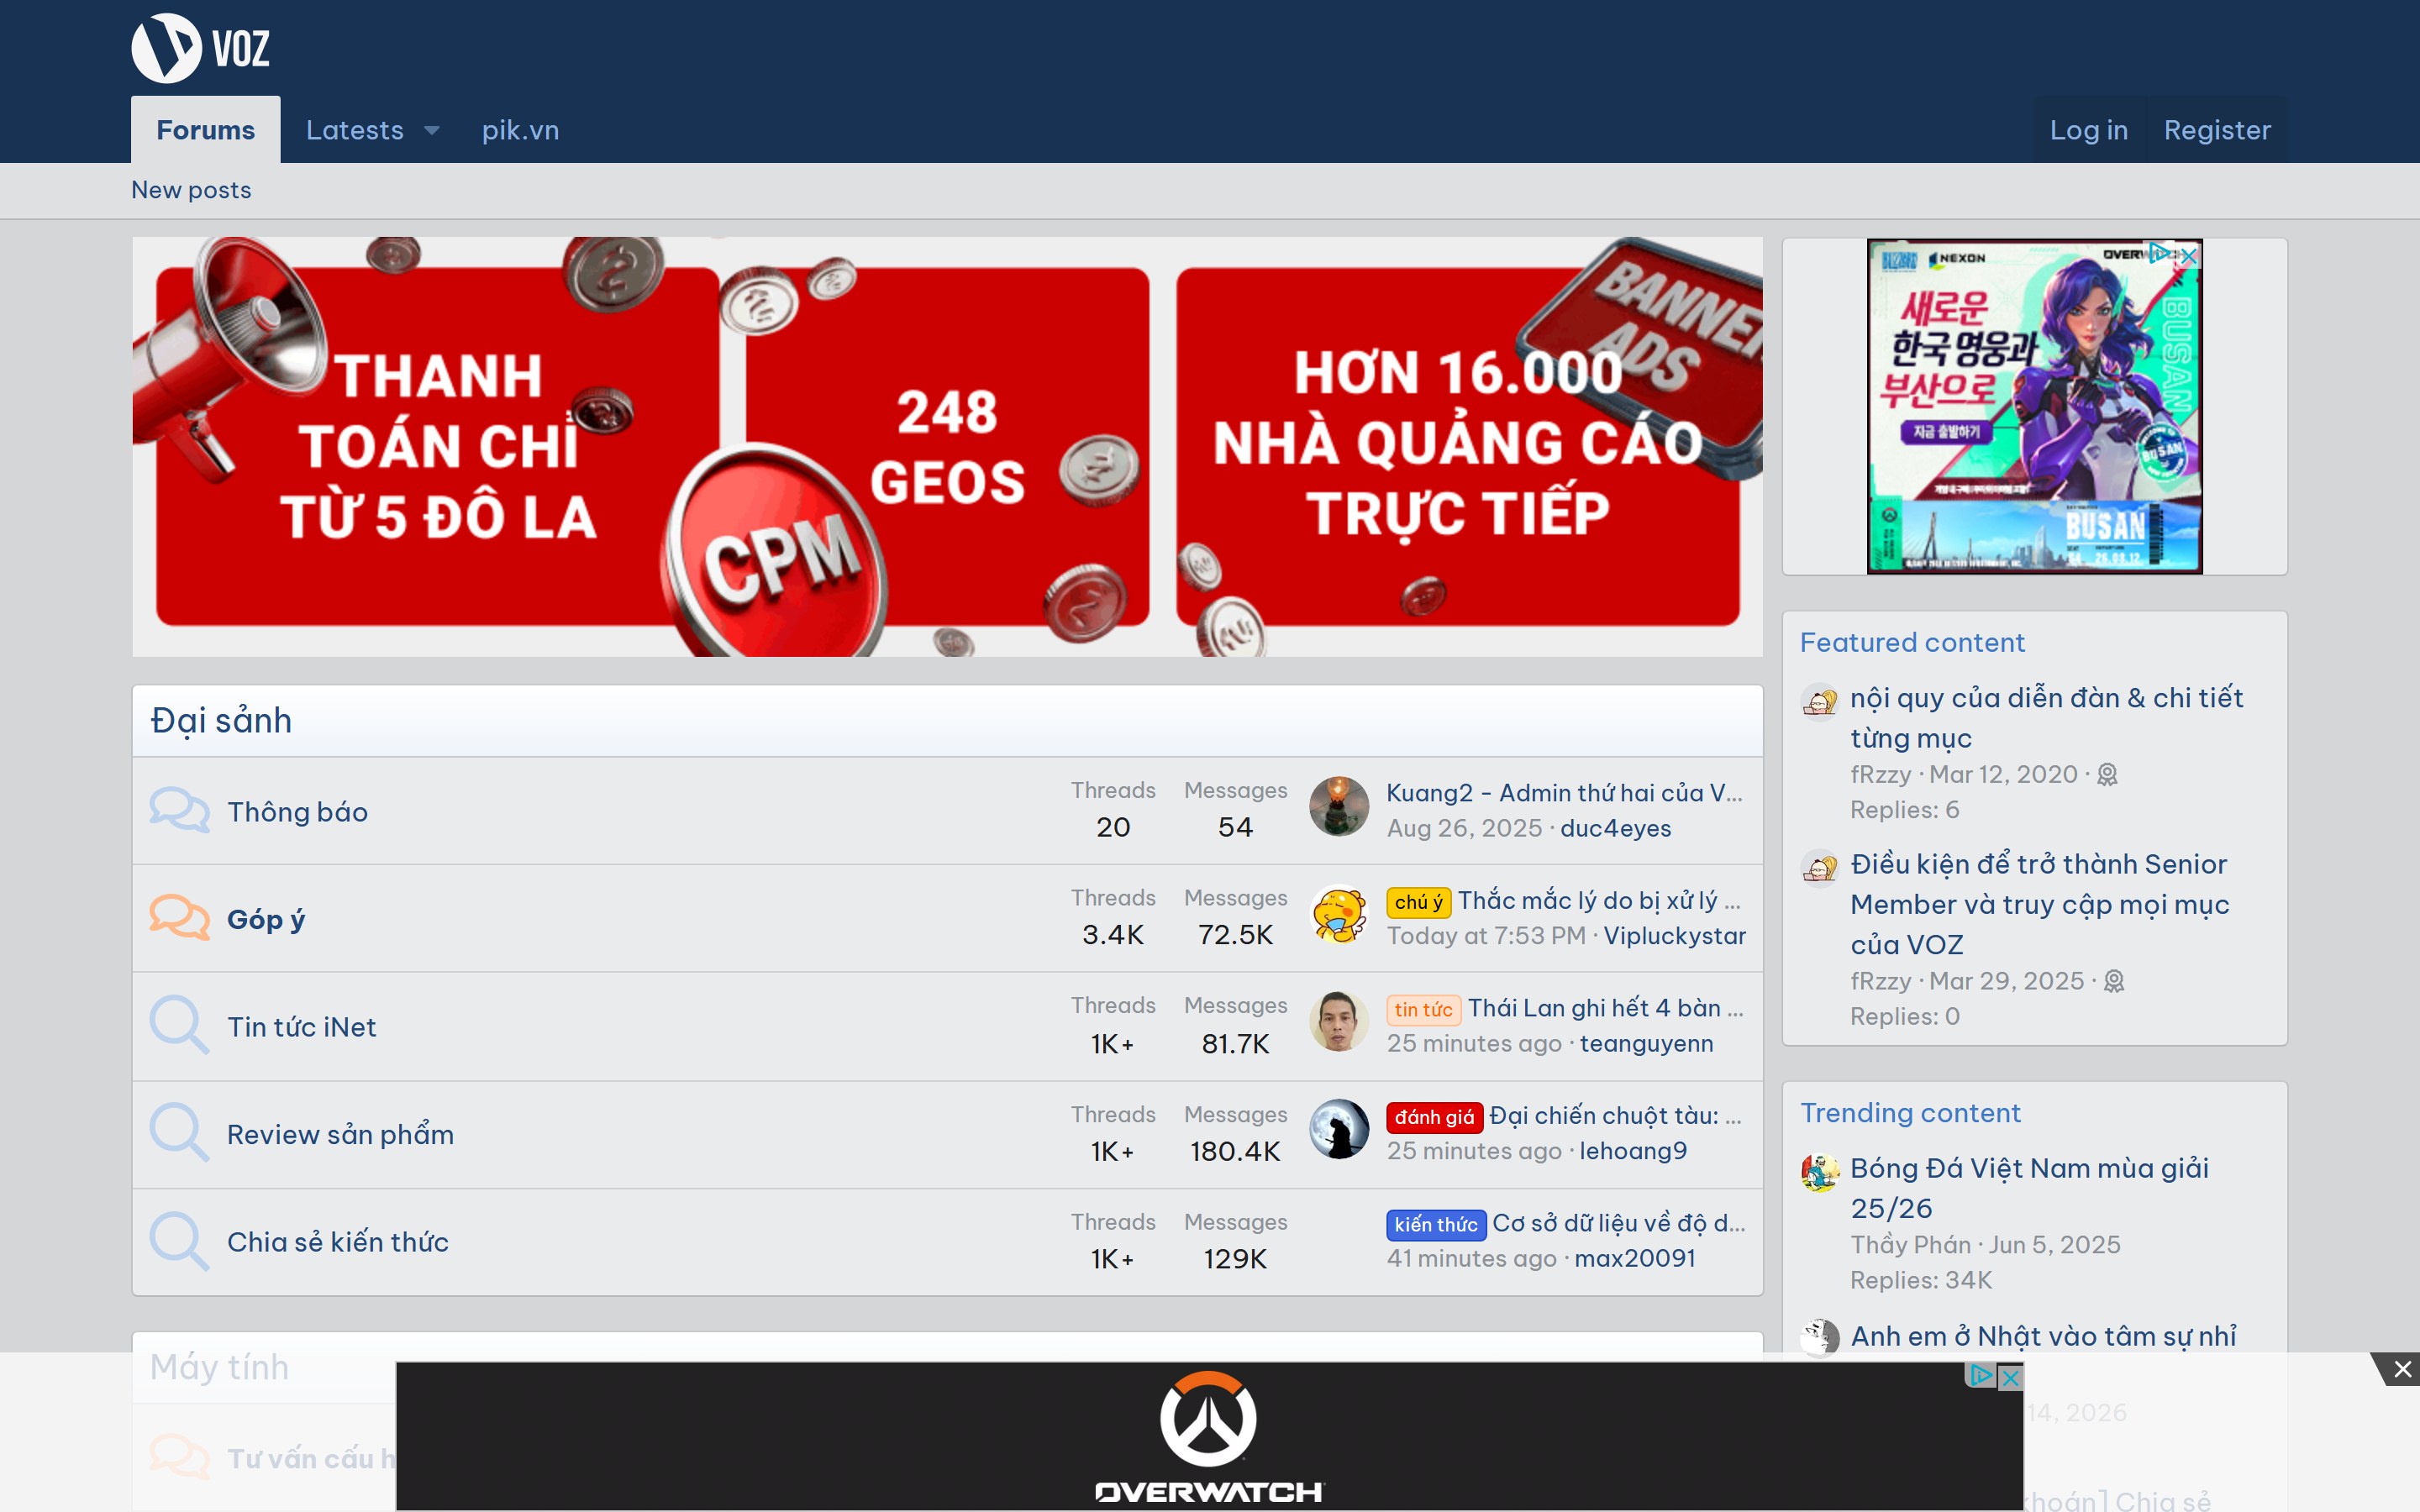Open user profile duc4eyes
Screen dimensions: 2420x1512
[1615, 829]
